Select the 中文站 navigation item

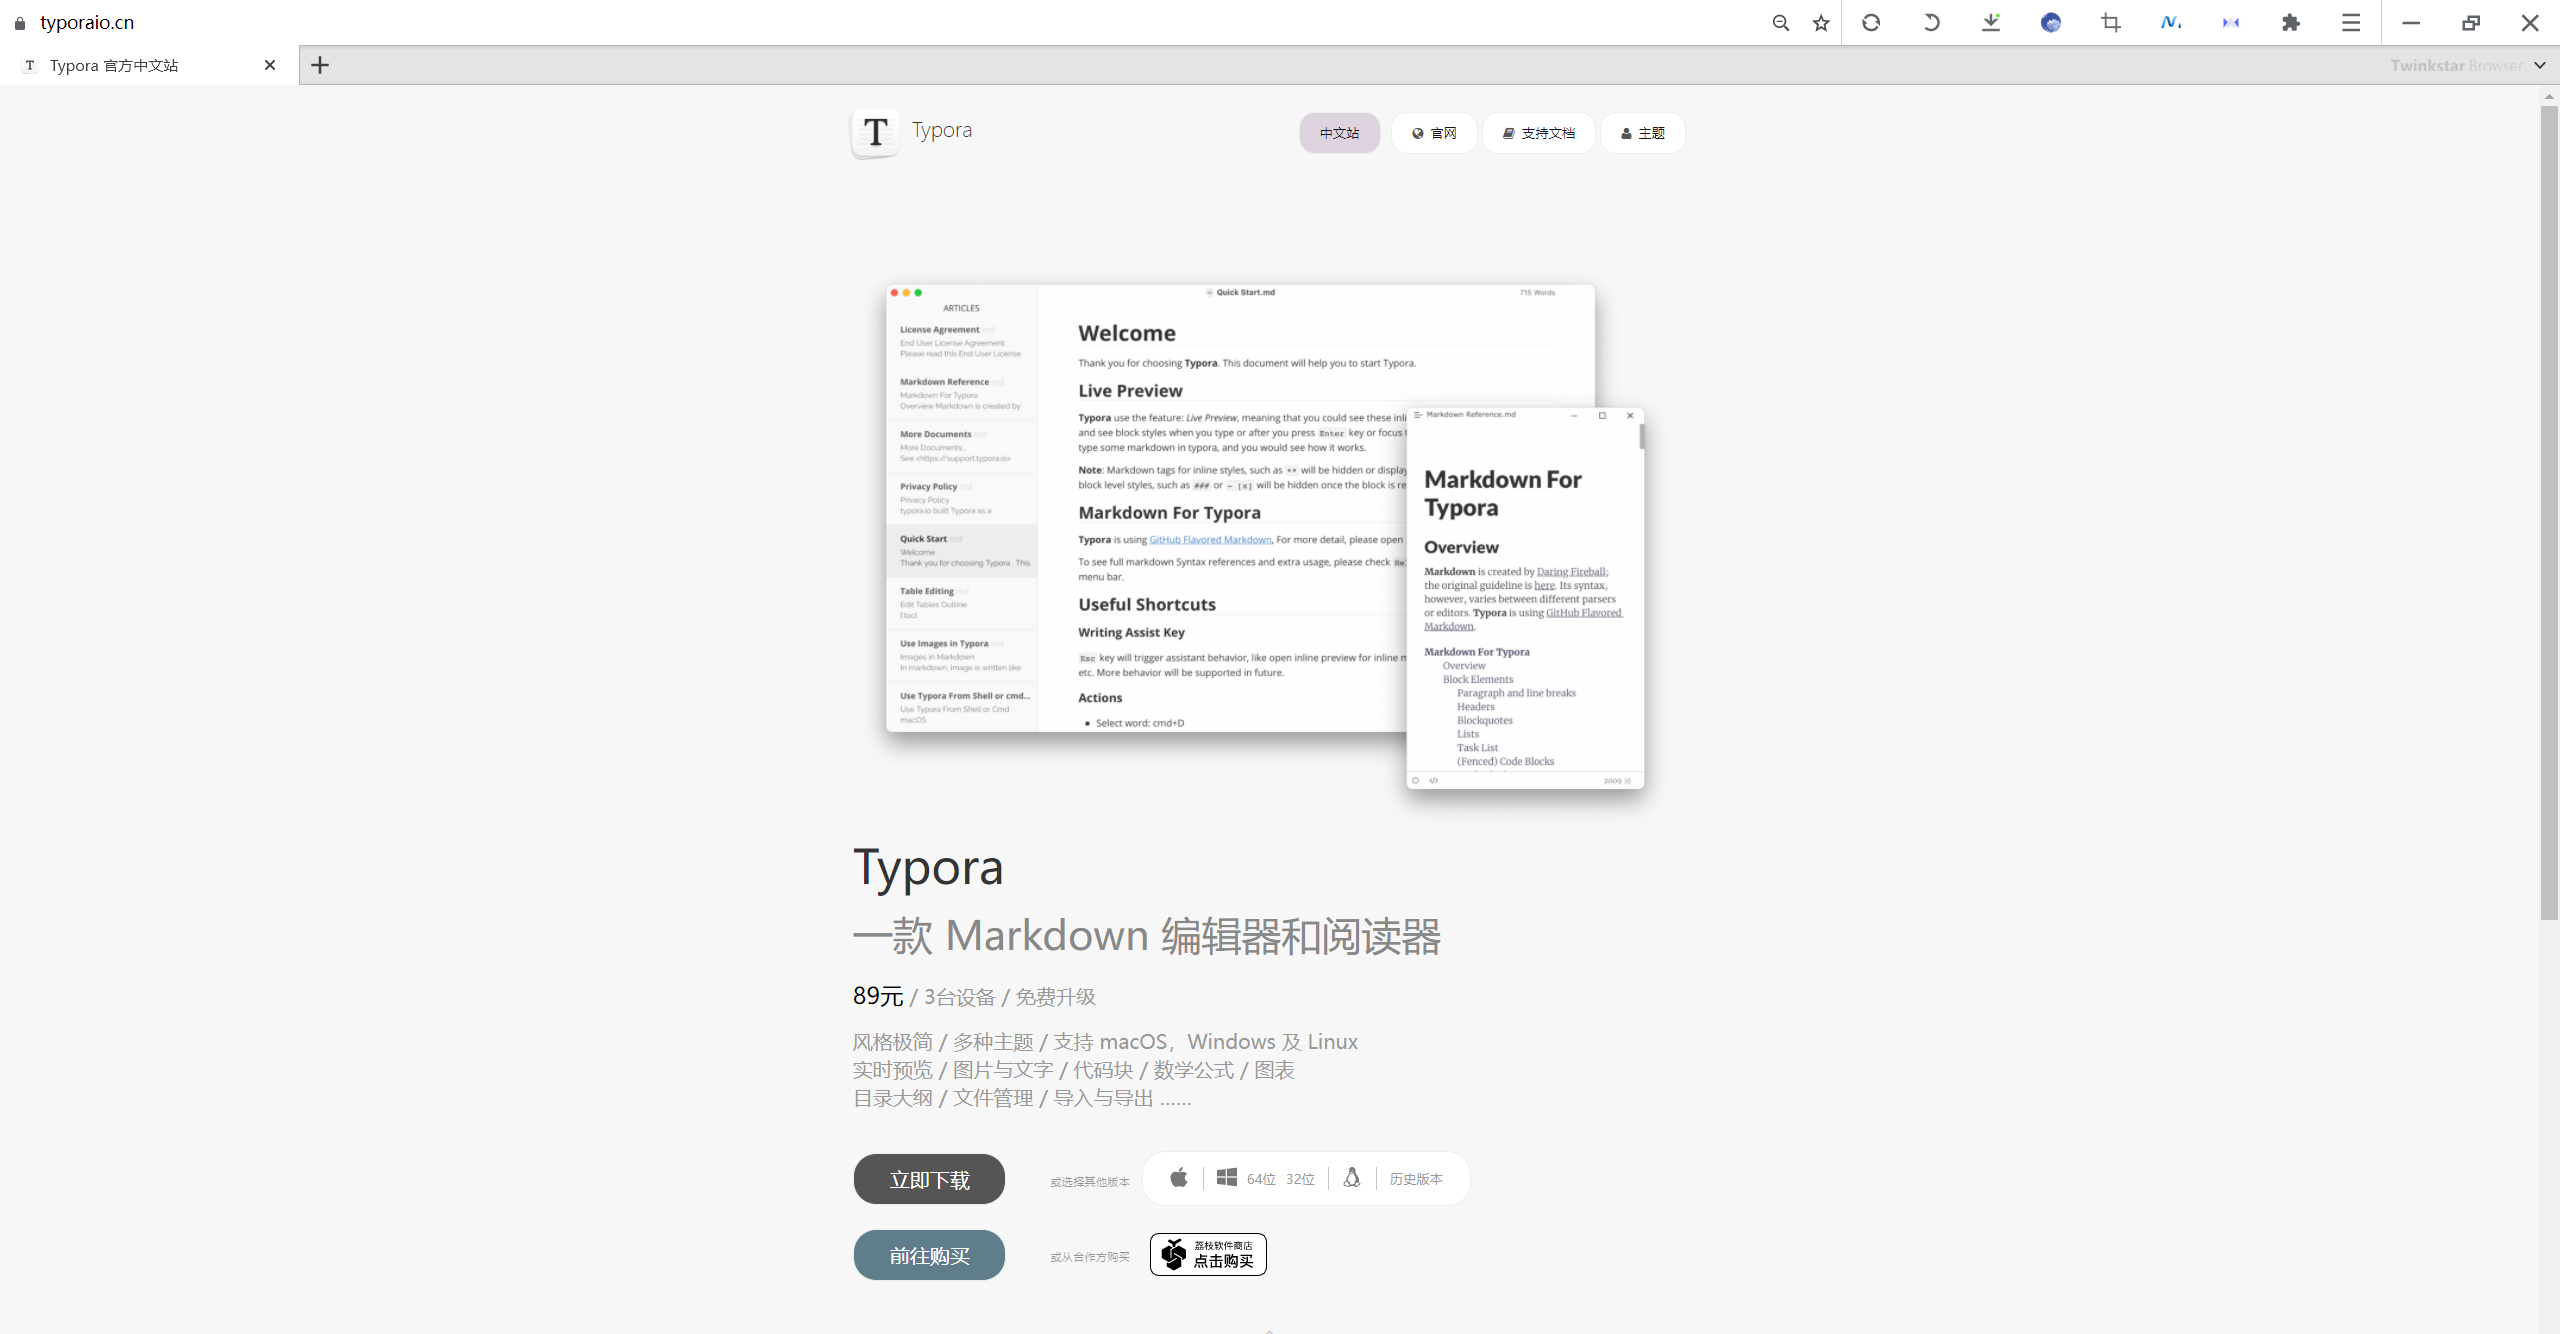1339,133
